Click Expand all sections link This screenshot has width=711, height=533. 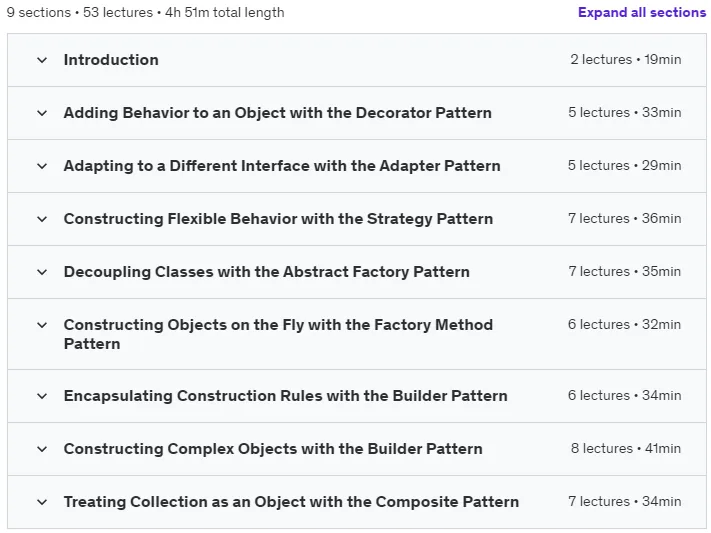tap(642, 12)
